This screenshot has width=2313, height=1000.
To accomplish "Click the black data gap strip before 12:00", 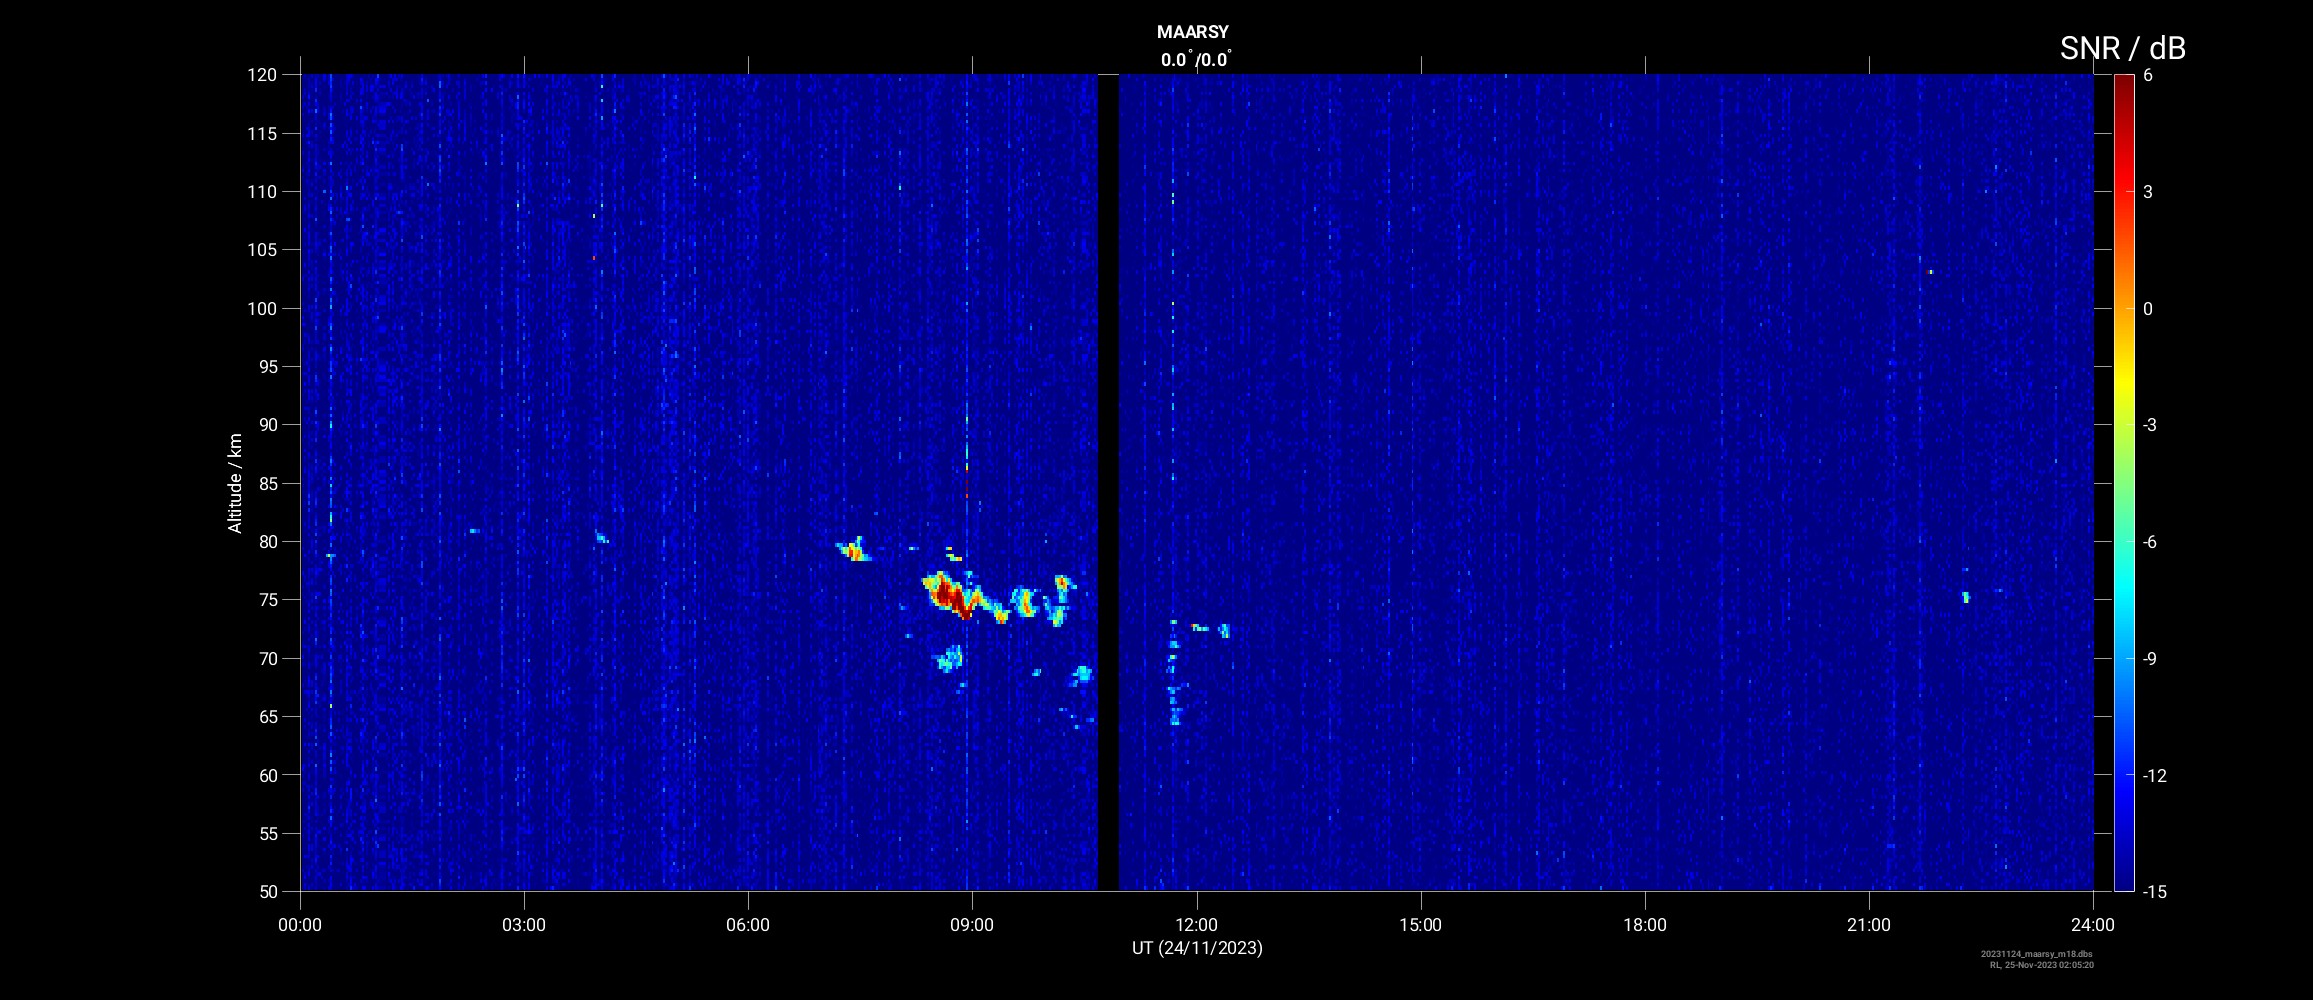I will pos(1108,483).
